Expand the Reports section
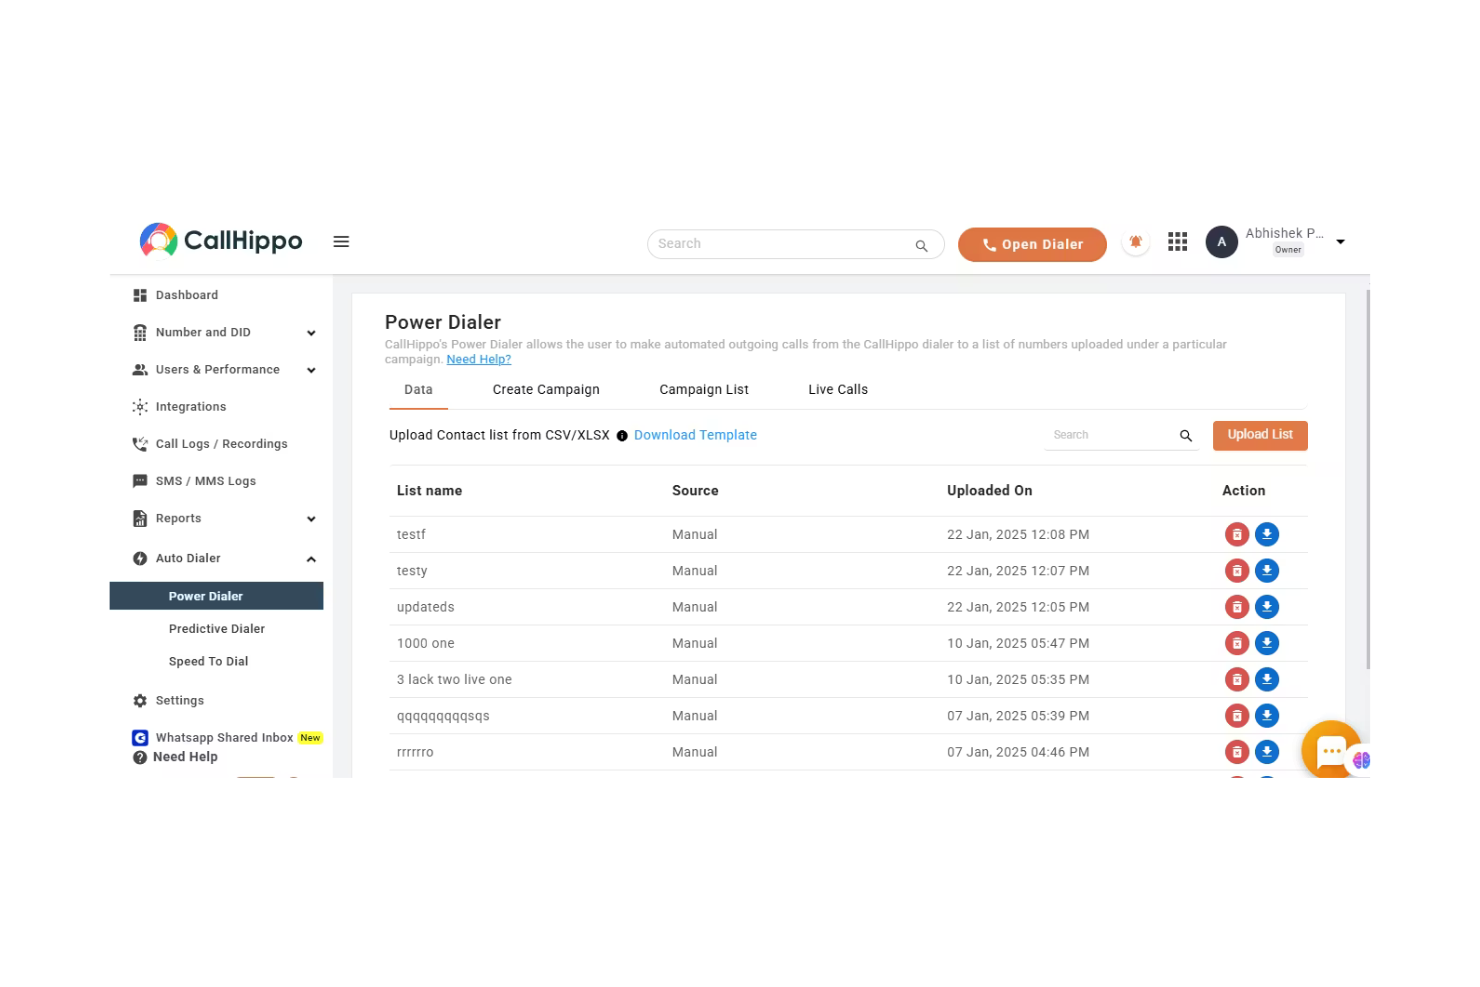 click(x=311, y=519)
